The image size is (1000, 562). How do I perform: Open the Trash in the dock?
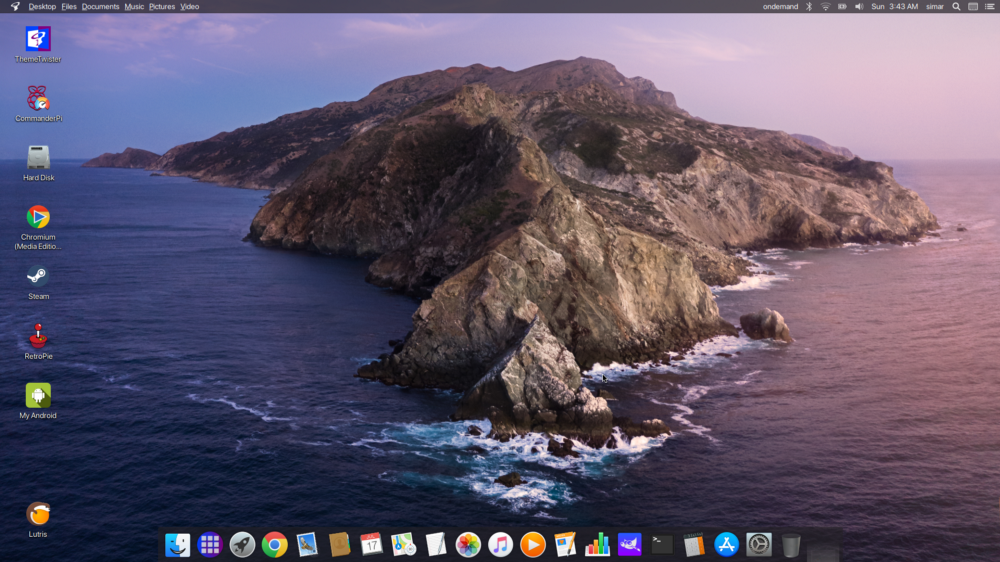click(x=791, y=544)
